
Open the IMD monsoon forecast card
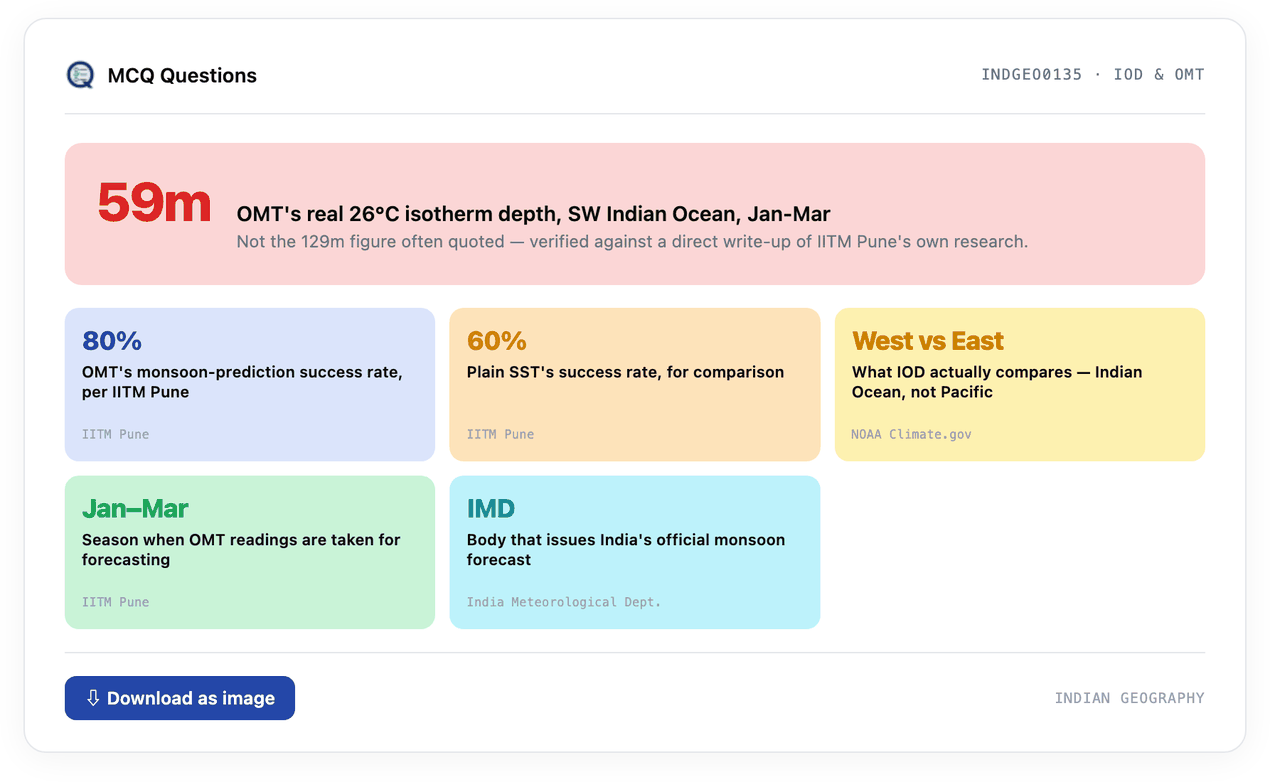[635, 552]
